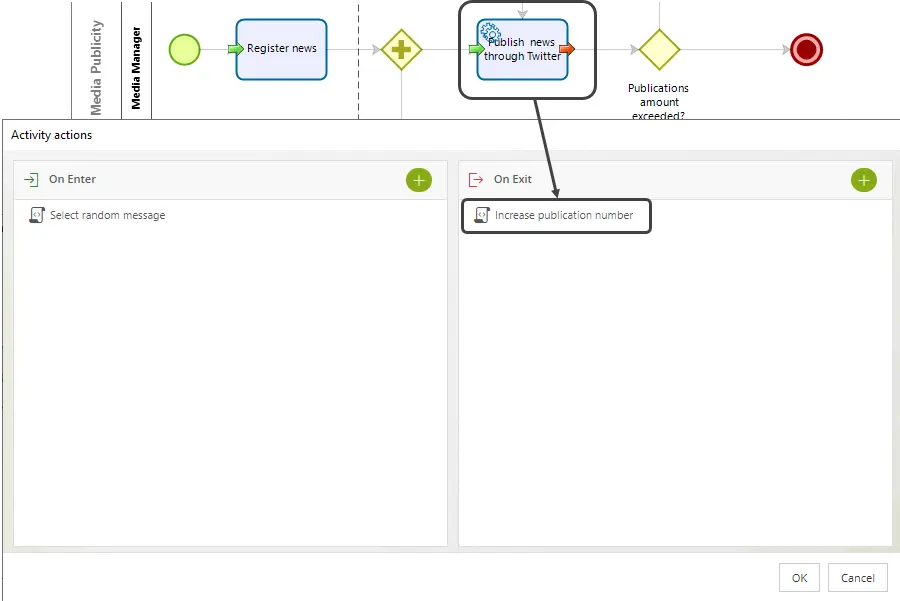Image resolution: width=900 pixels, height=601 pixels.
Task: Click the On Exit panel header icon
Action: point(476,180)
